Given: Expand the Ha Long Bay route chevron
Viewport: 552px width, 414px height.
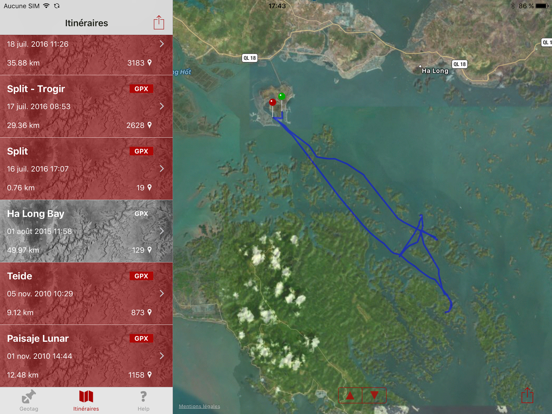Looking at the screenshot, I should [x=162, y=231].
